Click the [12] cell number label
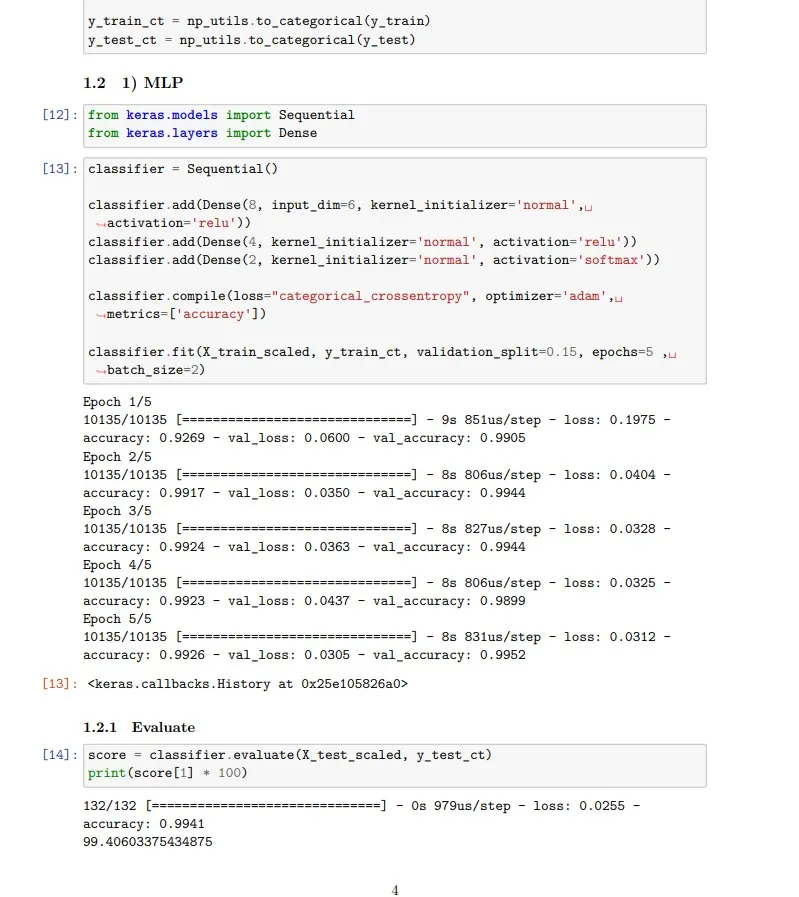The width and height of the screenshot is (799, 897). [61, 115]
